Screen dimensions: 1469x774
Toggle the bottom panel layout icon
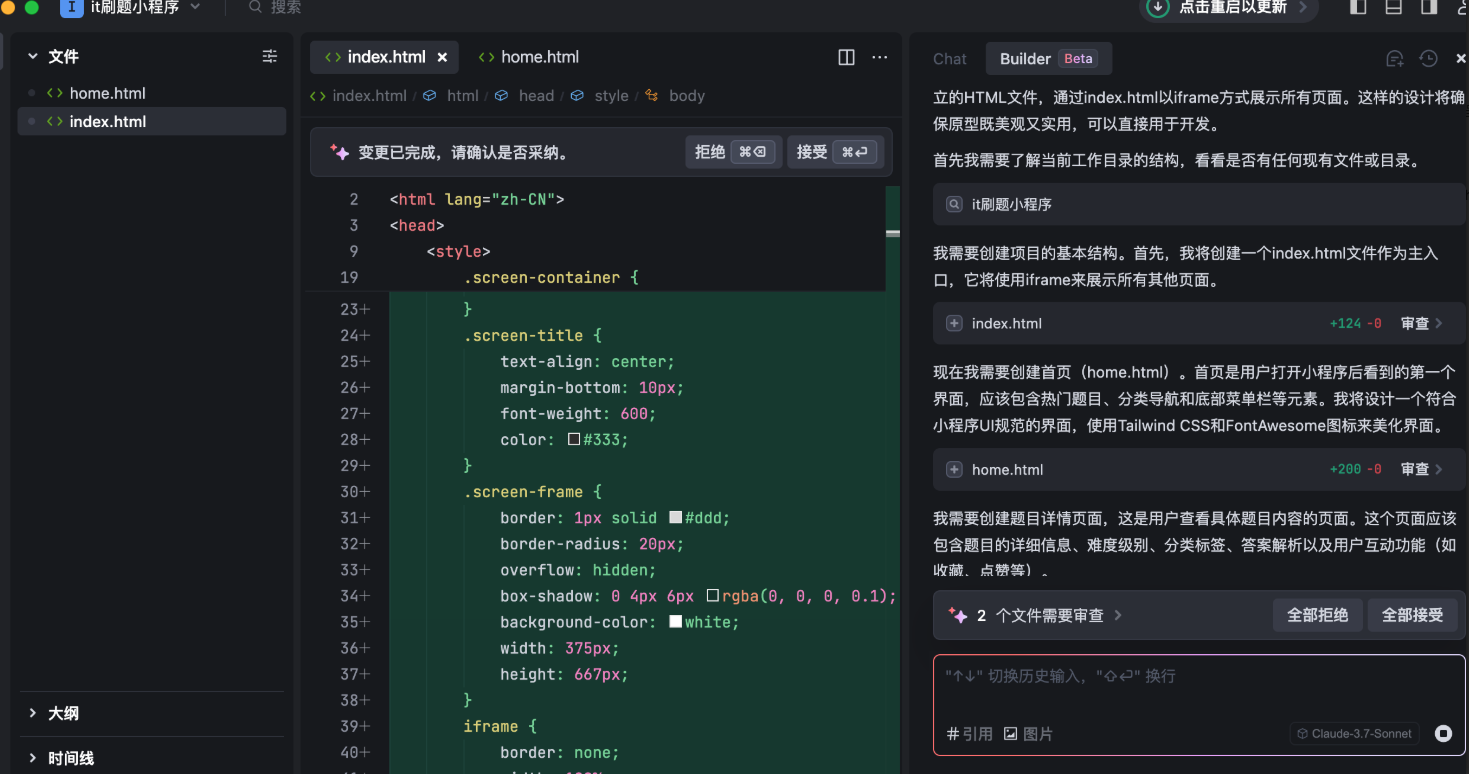pos(1393,7)
